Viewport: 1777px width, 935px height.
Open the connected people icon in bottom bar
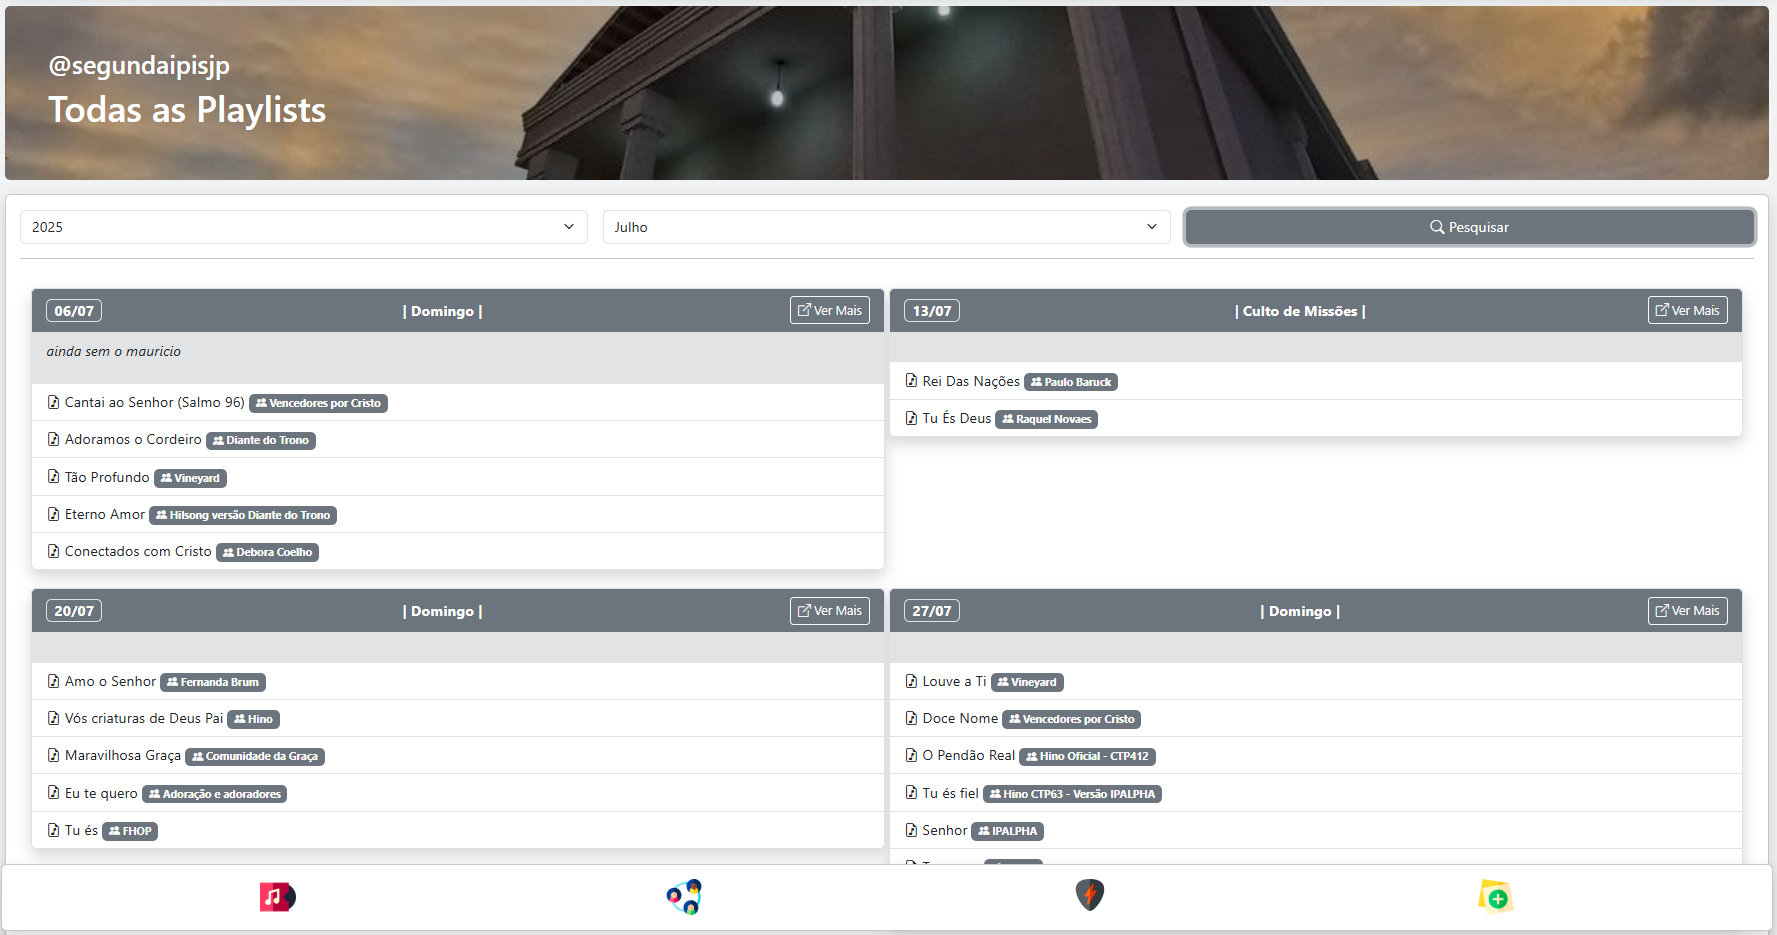point(684,896)
